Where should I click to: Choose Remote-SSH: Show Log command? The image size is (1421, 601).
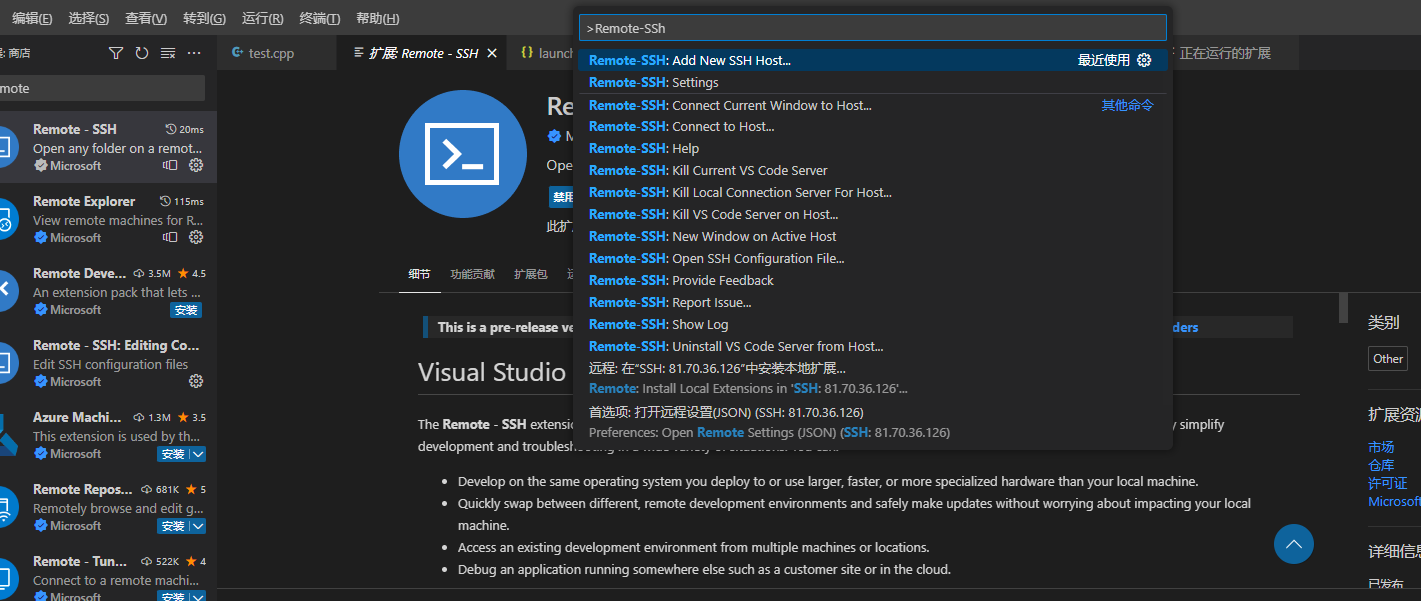point(872,324)
